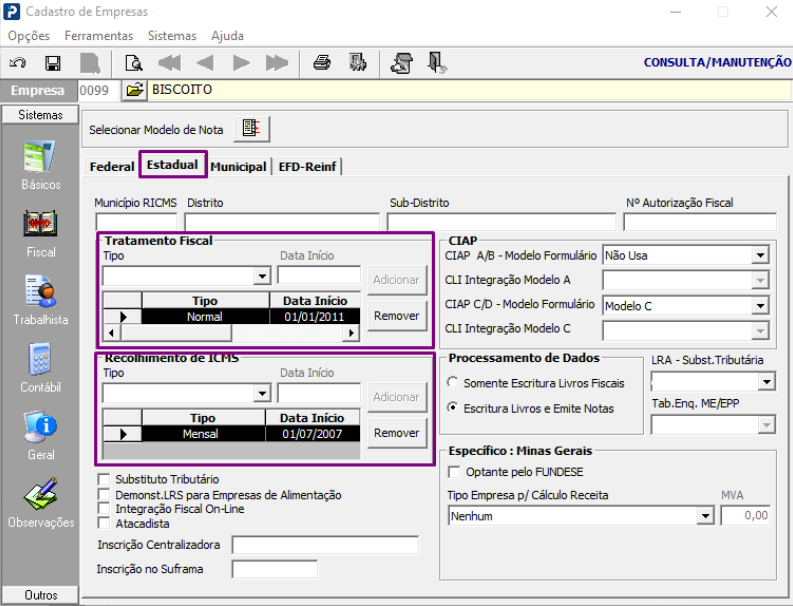793x606 pixels.
Task: Click the Observações sidebar icon
Action: click(40, 500)
